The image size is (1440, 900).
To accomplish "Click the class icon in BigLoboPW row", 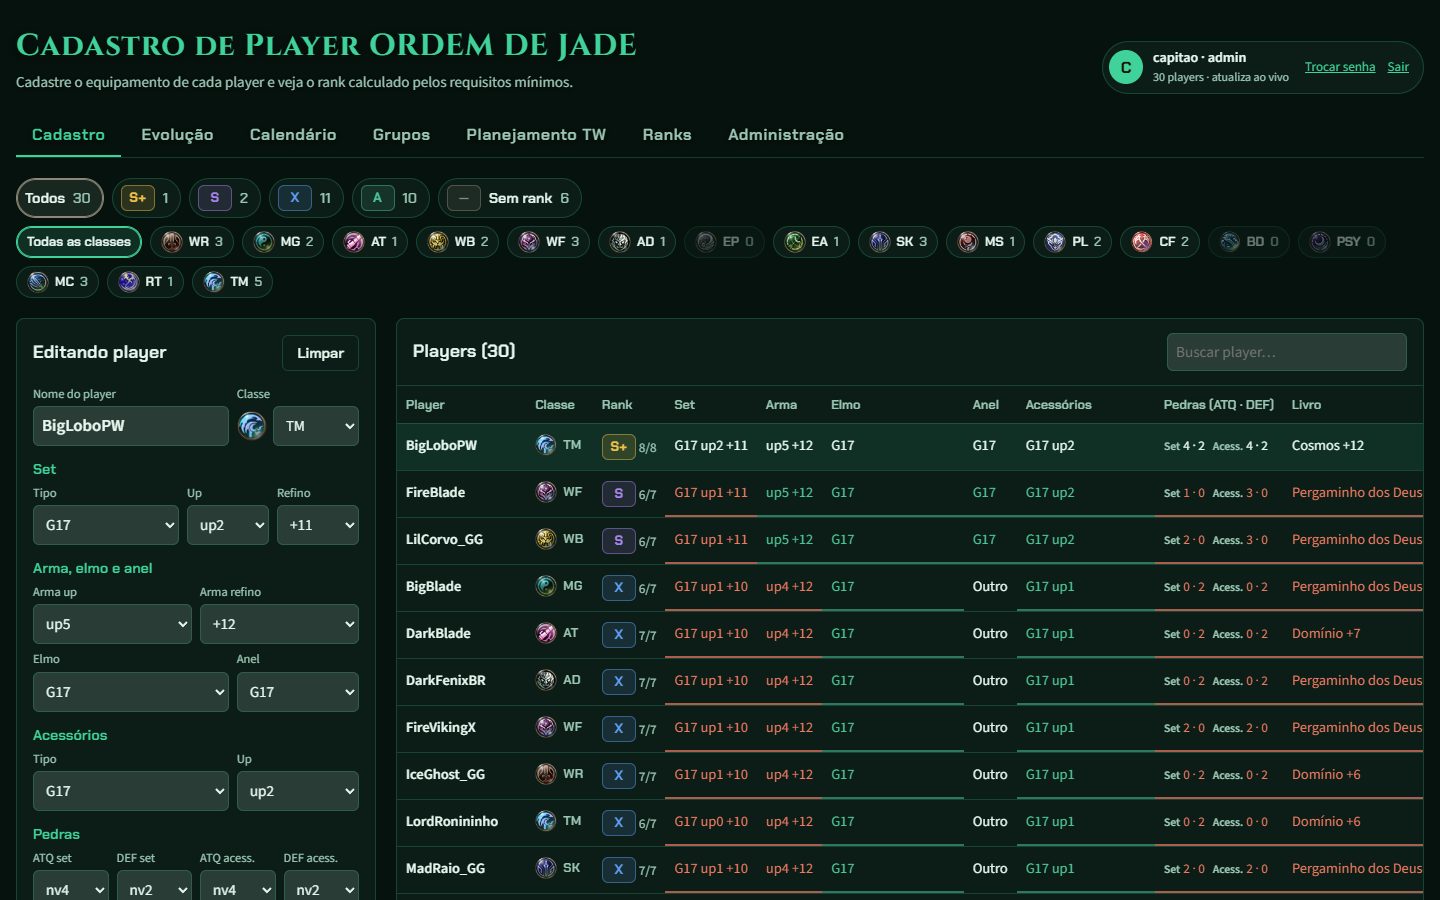I will (x=546, y=445).
